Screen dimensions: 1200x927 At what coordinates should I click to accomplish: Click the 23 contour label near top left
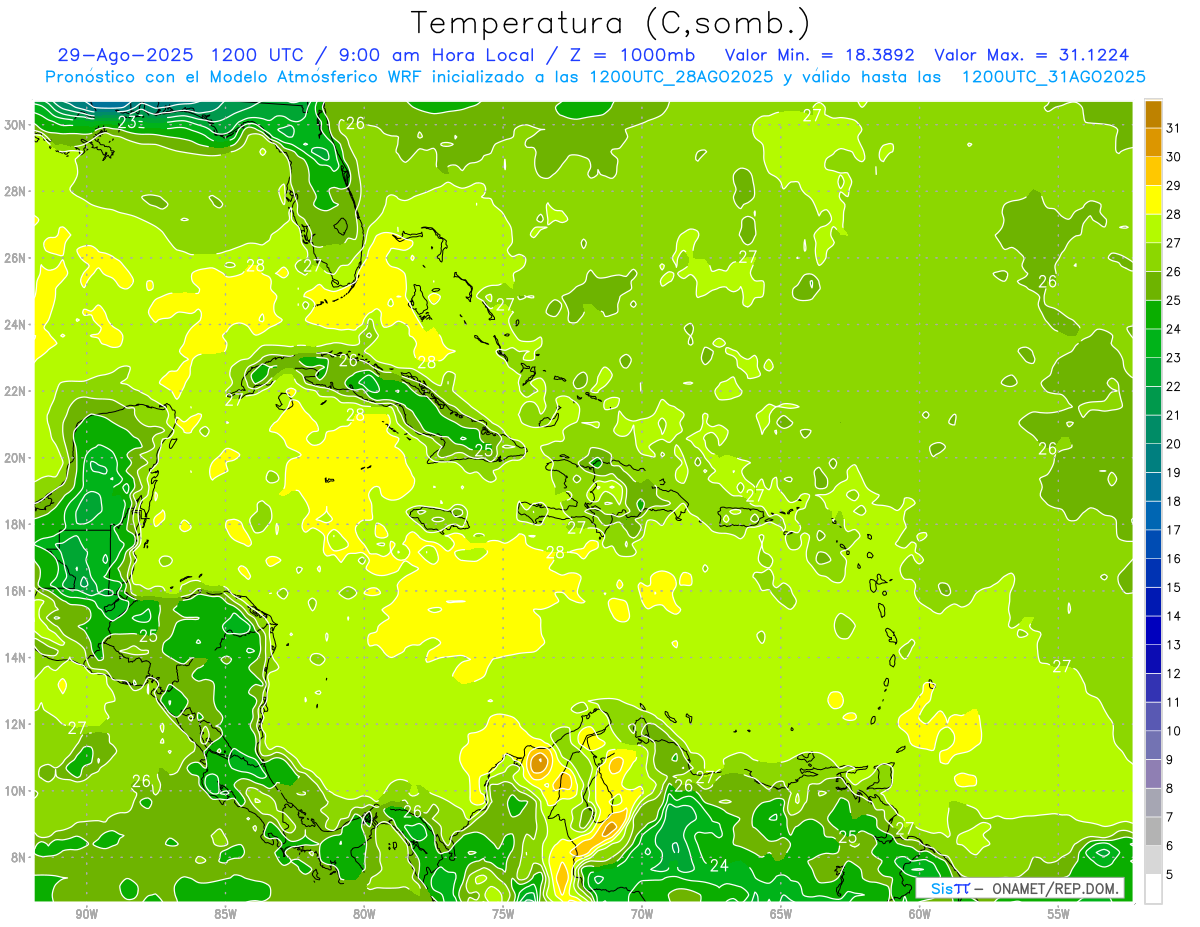point(129,123)
